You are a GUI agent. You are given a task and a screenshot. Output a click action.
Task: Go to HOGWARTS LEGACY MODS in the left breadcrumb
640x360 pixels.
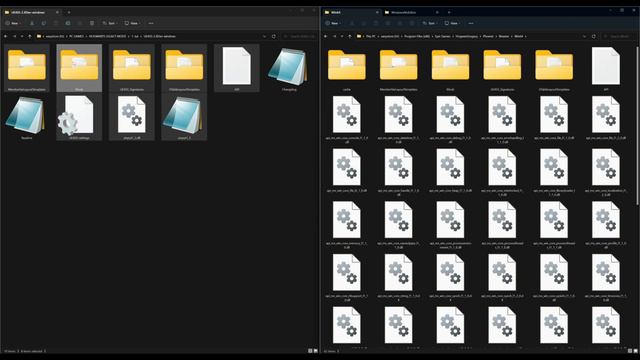pyautogui.click(x=107, y=36)
